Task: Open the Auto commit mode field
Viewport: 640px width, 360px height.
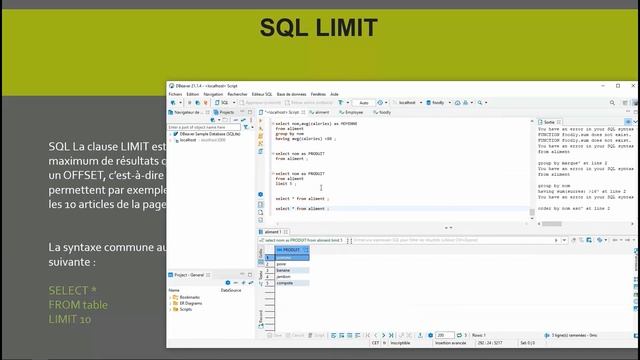Action: click(363, 103)
